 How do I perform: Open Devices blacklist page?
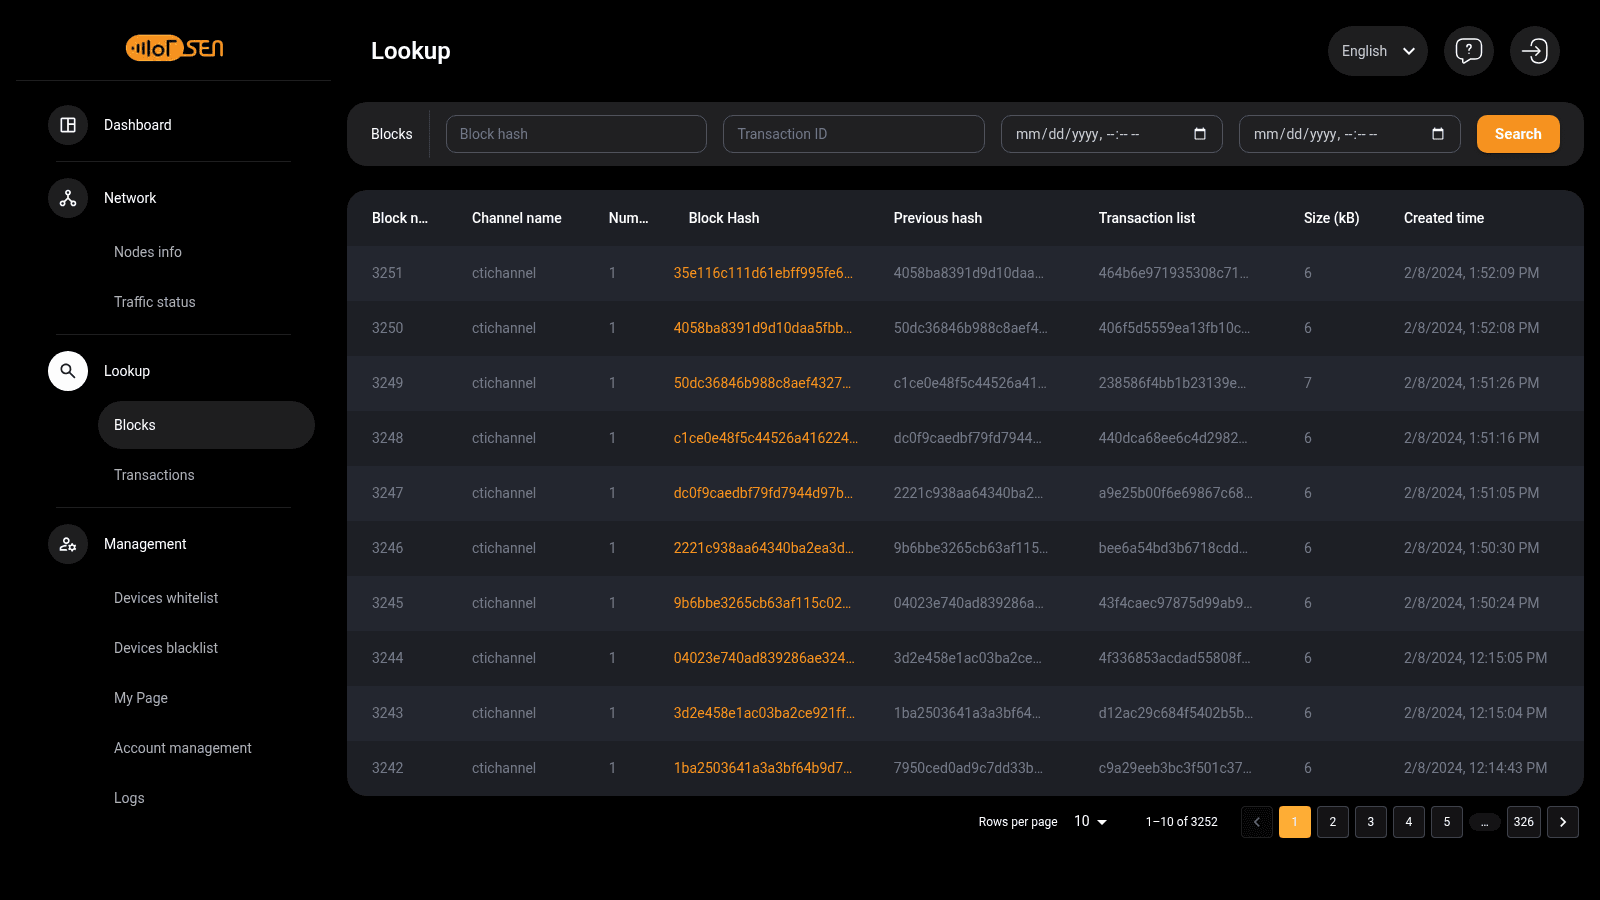tap(166, 648)
